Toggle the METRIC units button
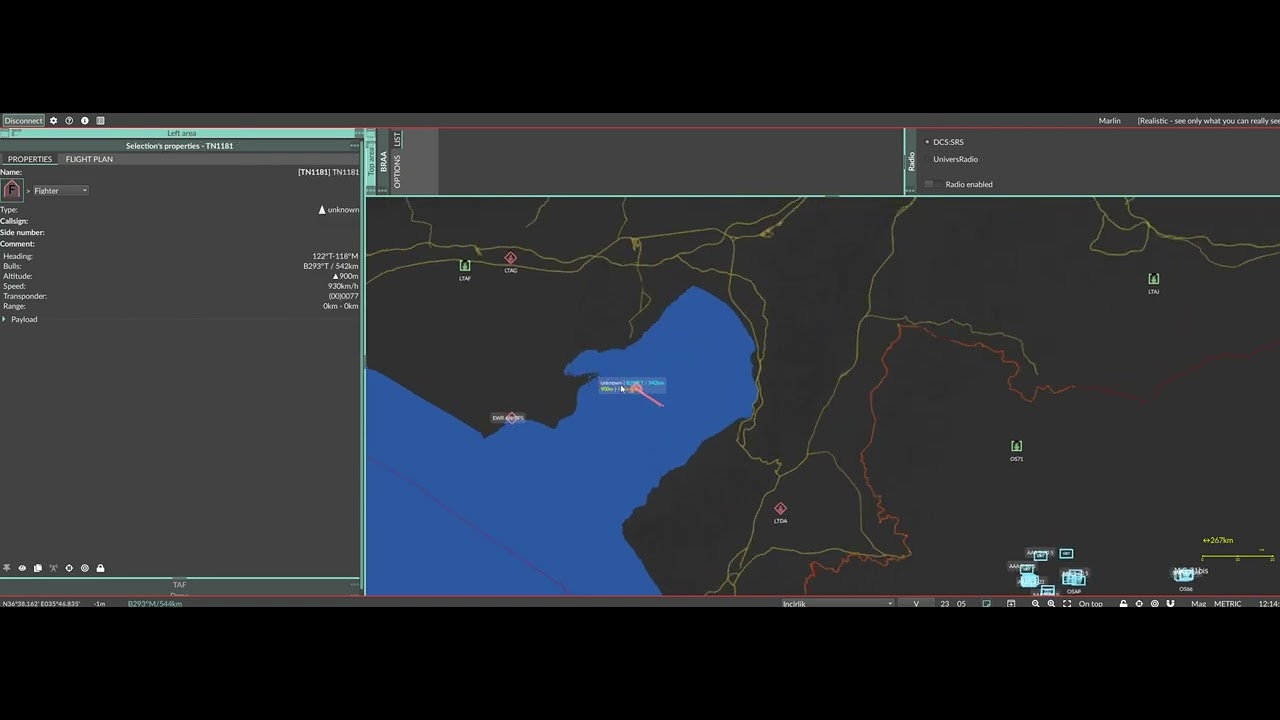Viewport: 1280px width, 720px height. 1227,604
